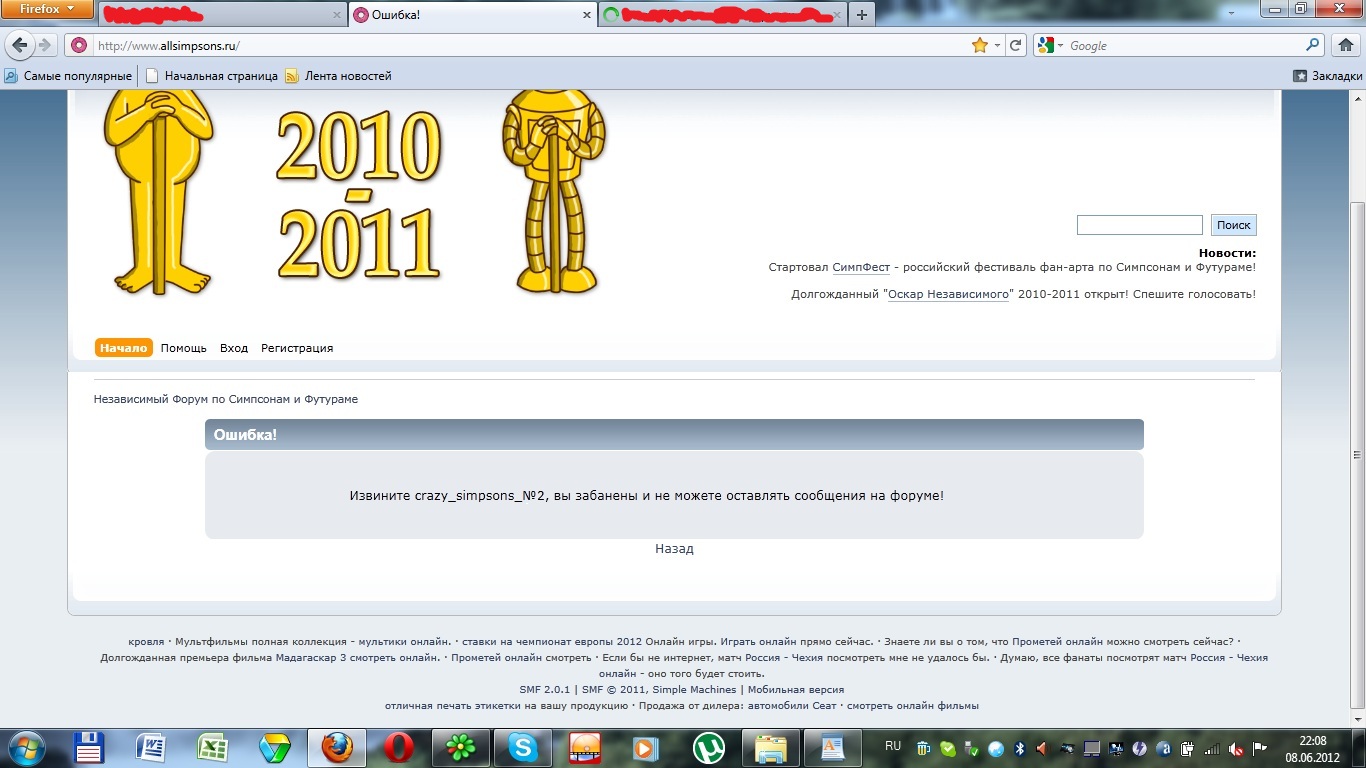Open Skype from the taskbar
The width and height of the screenshot is (1366, 768).
(523, 748)
